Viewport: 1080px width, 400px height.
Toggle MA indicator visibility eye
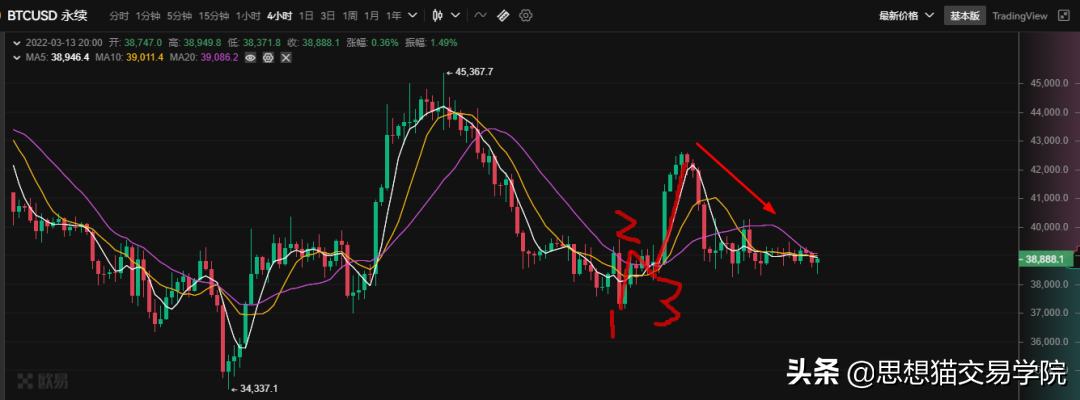coord(251,57)
